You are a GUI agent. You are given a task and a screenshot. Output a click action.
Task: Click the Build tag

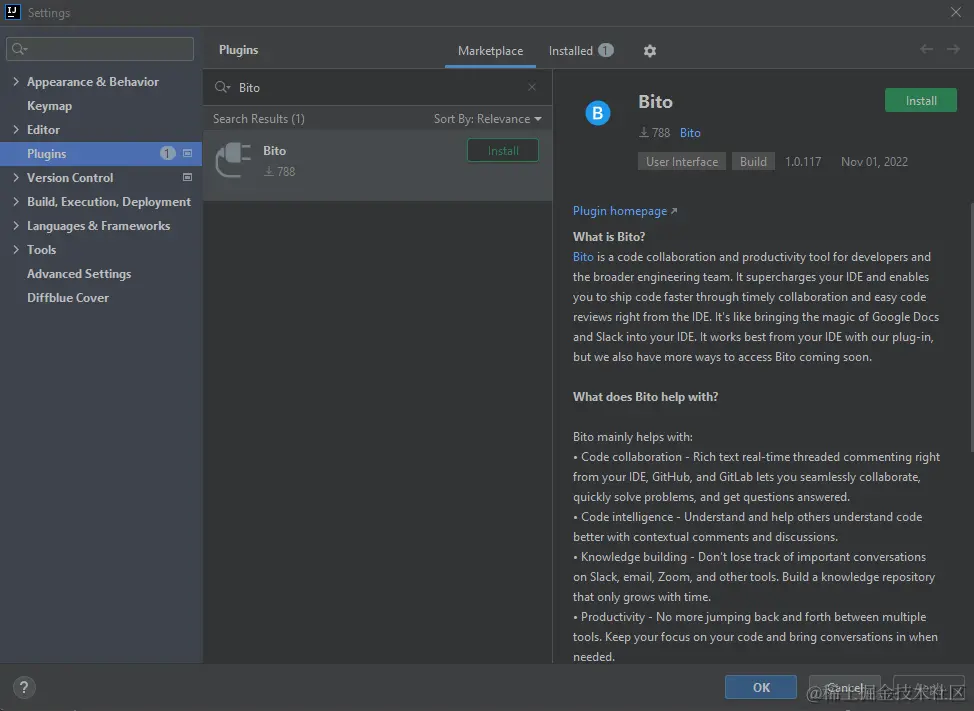click(x=753, y=161)
